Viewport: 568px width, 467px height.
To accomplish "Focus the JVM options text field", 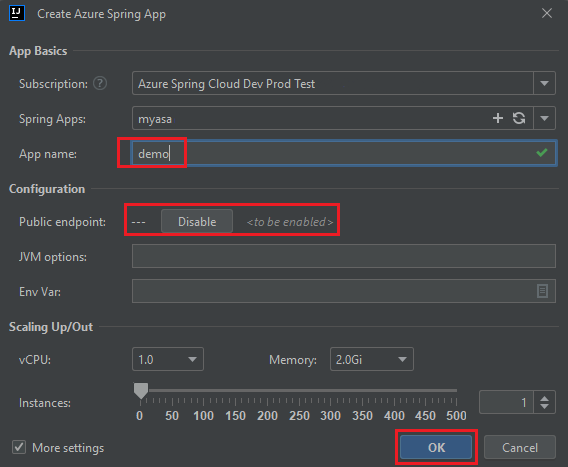I will coord(344,256).
